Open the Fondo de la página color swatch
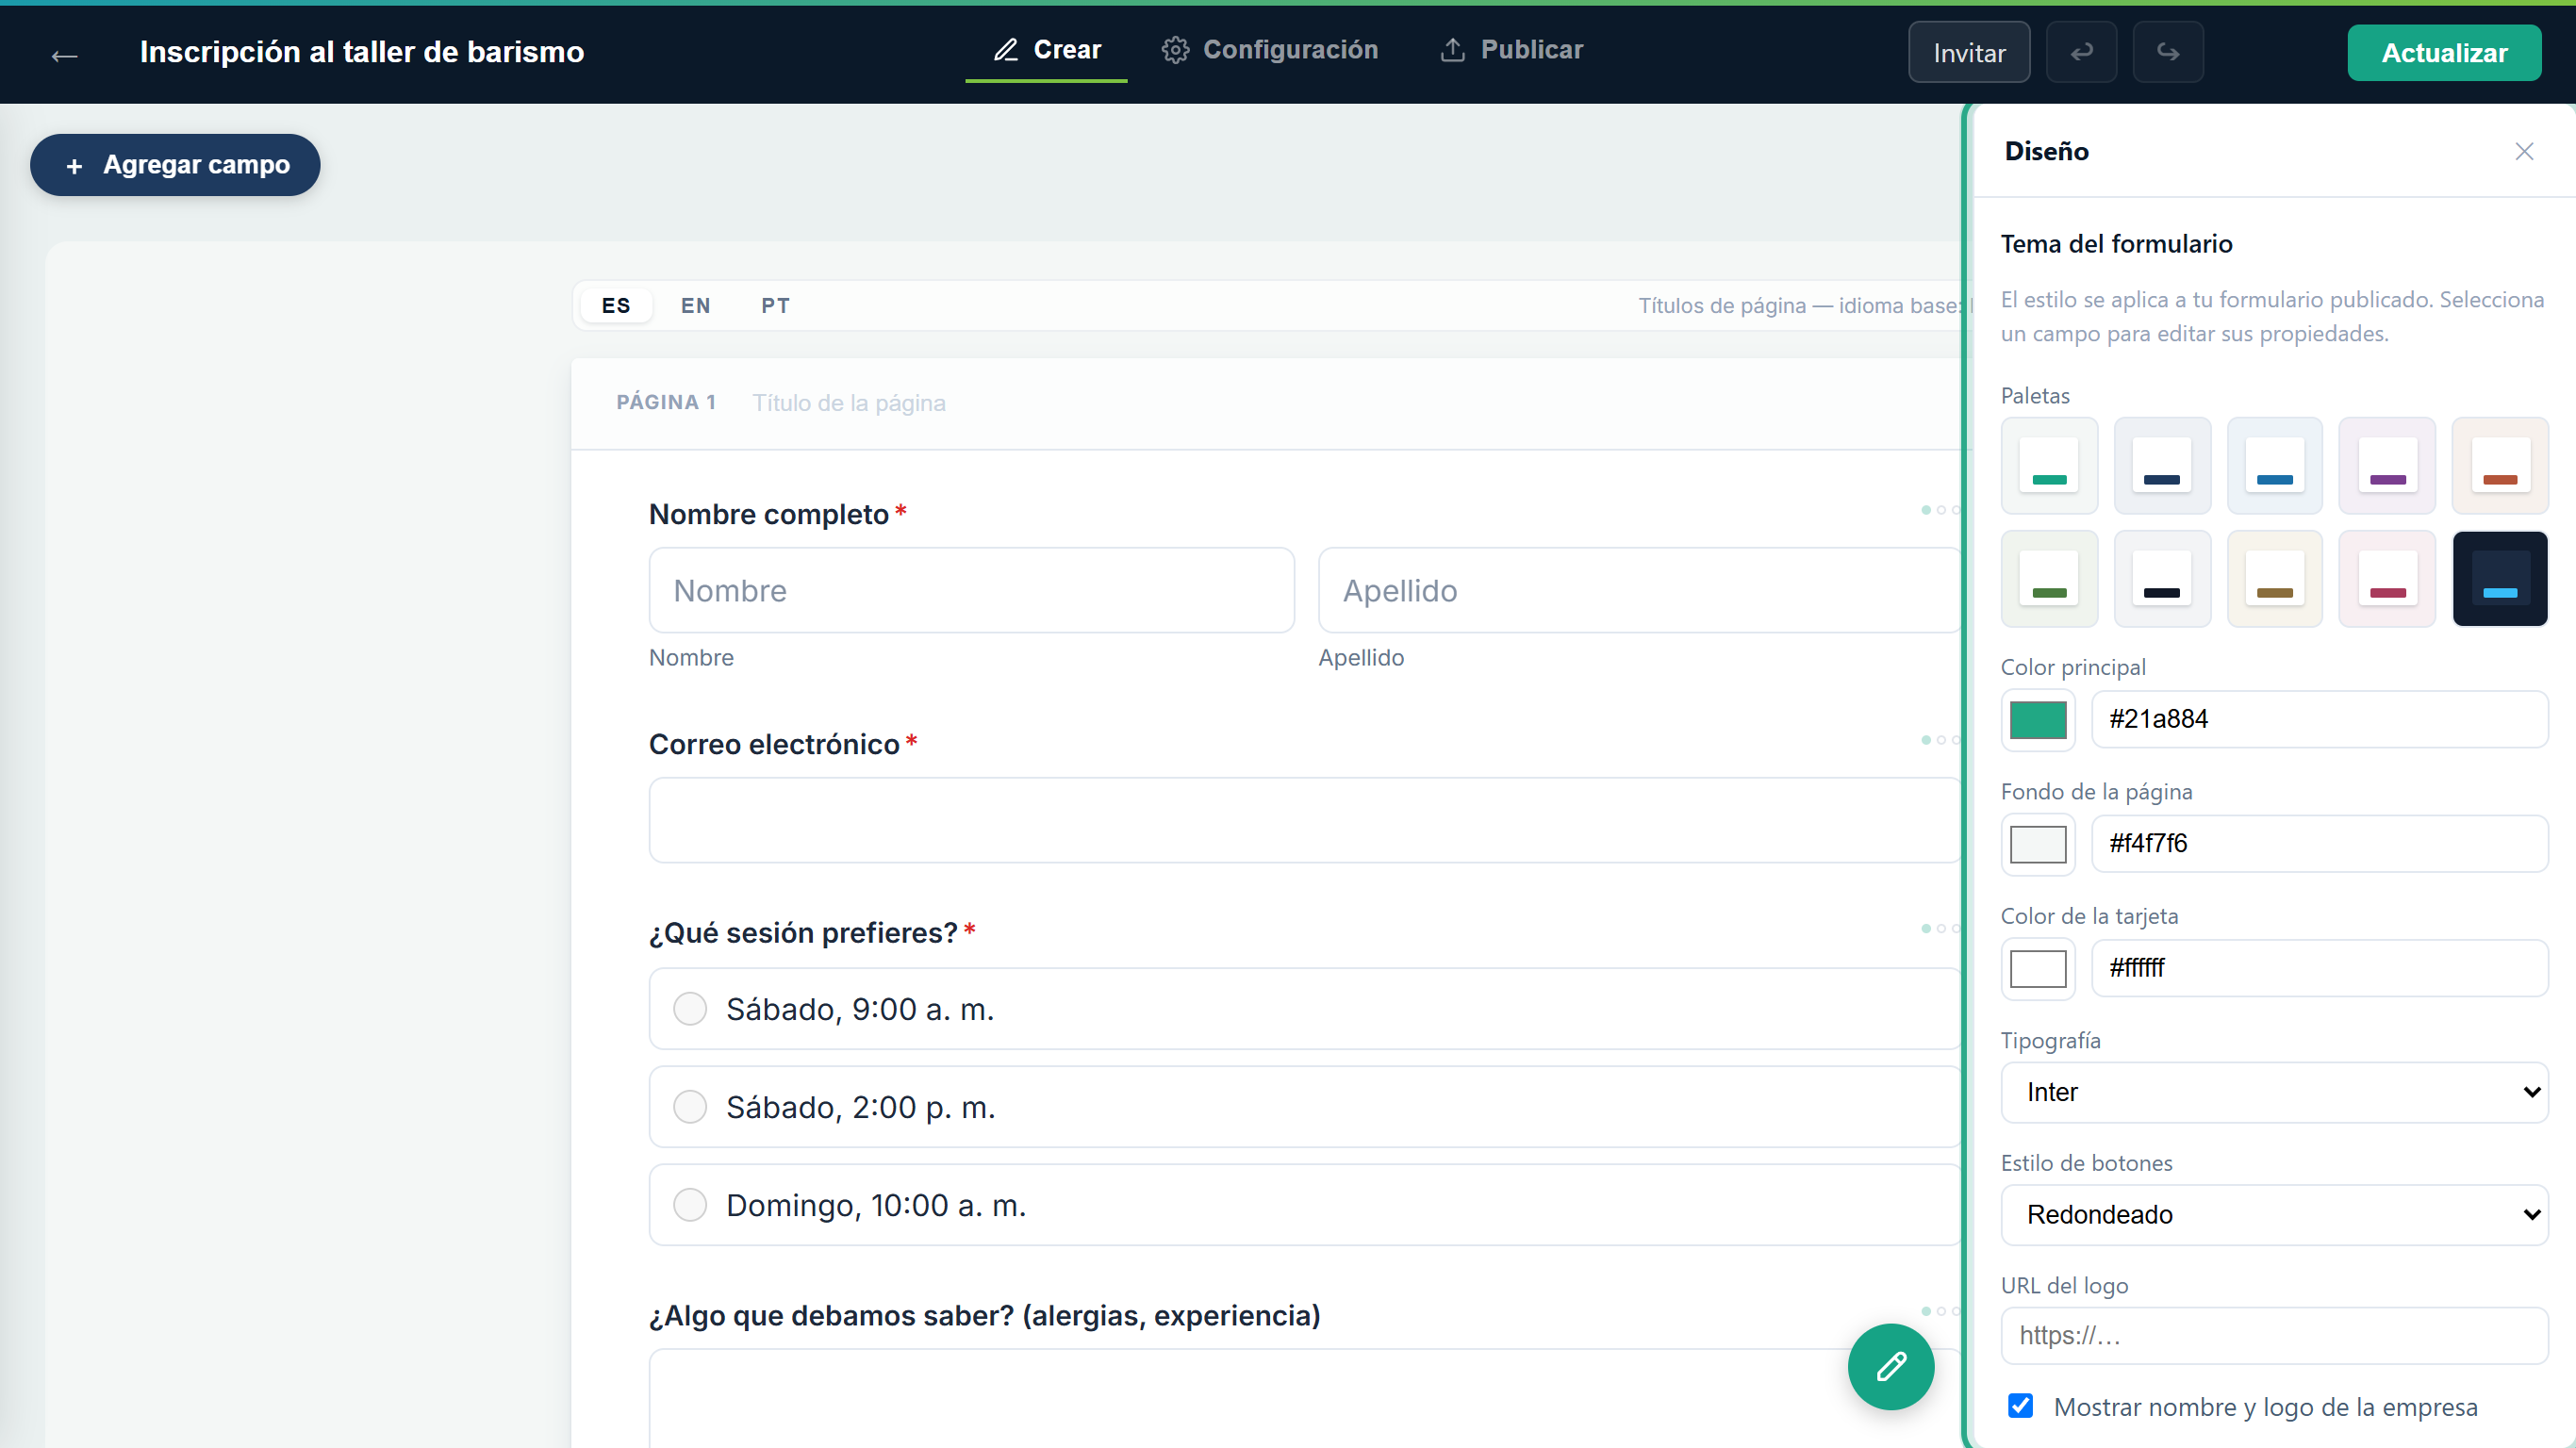Viewport: 2576px width, 1448px height. tap(2038, 844)
